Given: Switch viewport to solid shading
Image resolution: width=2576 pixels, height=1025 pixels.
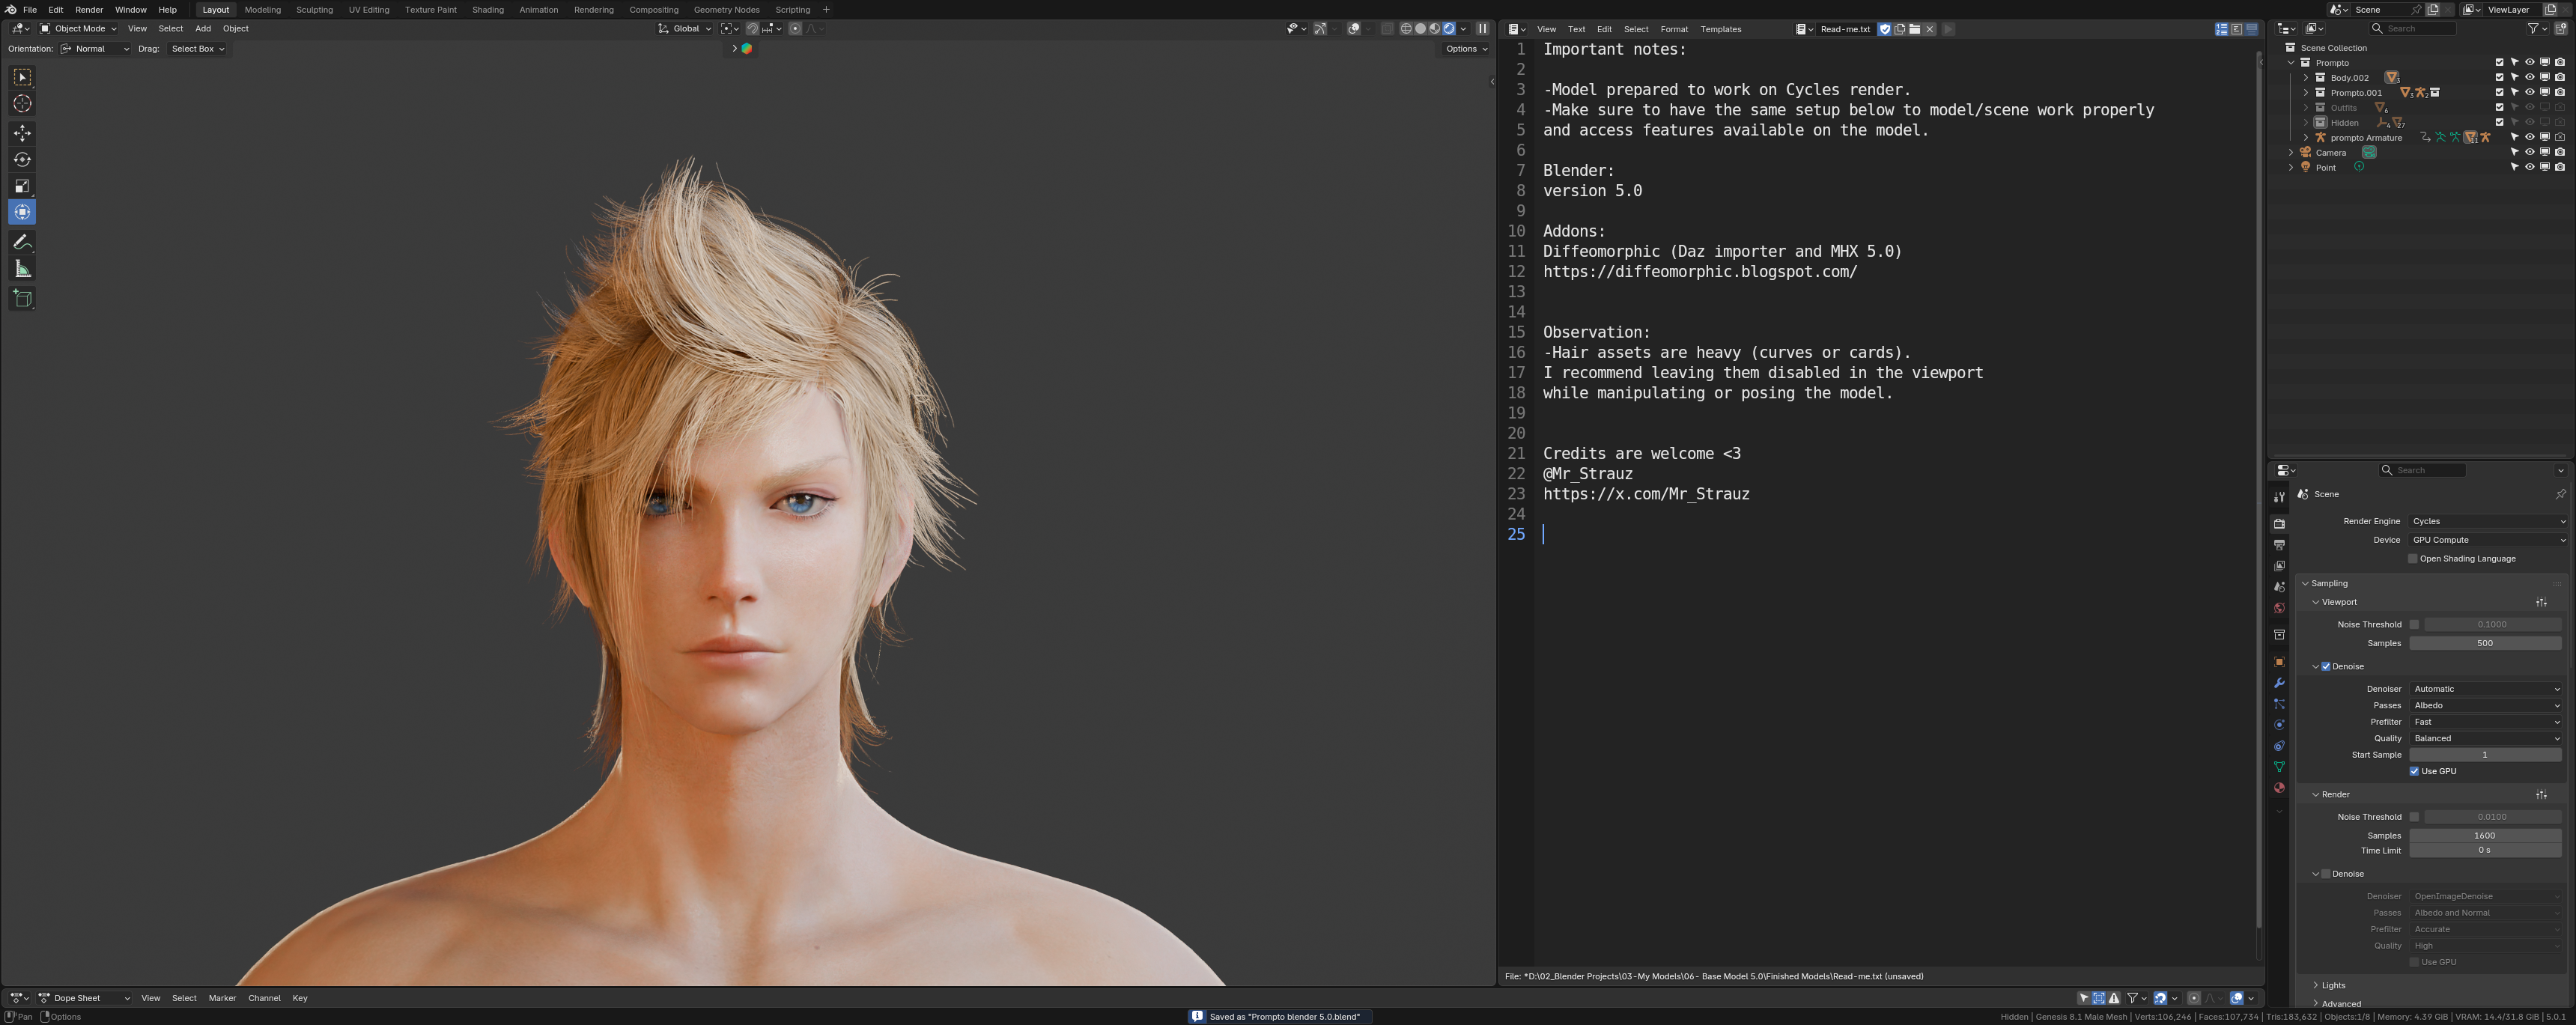Looking at the screenshot, I should point(1420,29).
